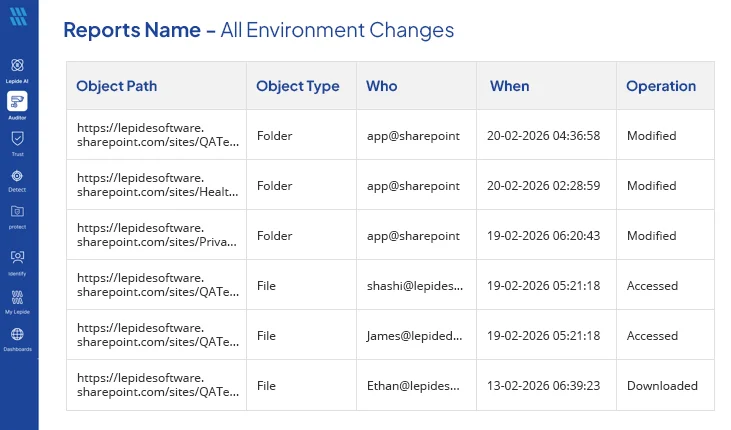The width and height of the screenshot is (731, 430).
Task: Click timestamp 20-02-2026 02:28:59
Action: 544,186
